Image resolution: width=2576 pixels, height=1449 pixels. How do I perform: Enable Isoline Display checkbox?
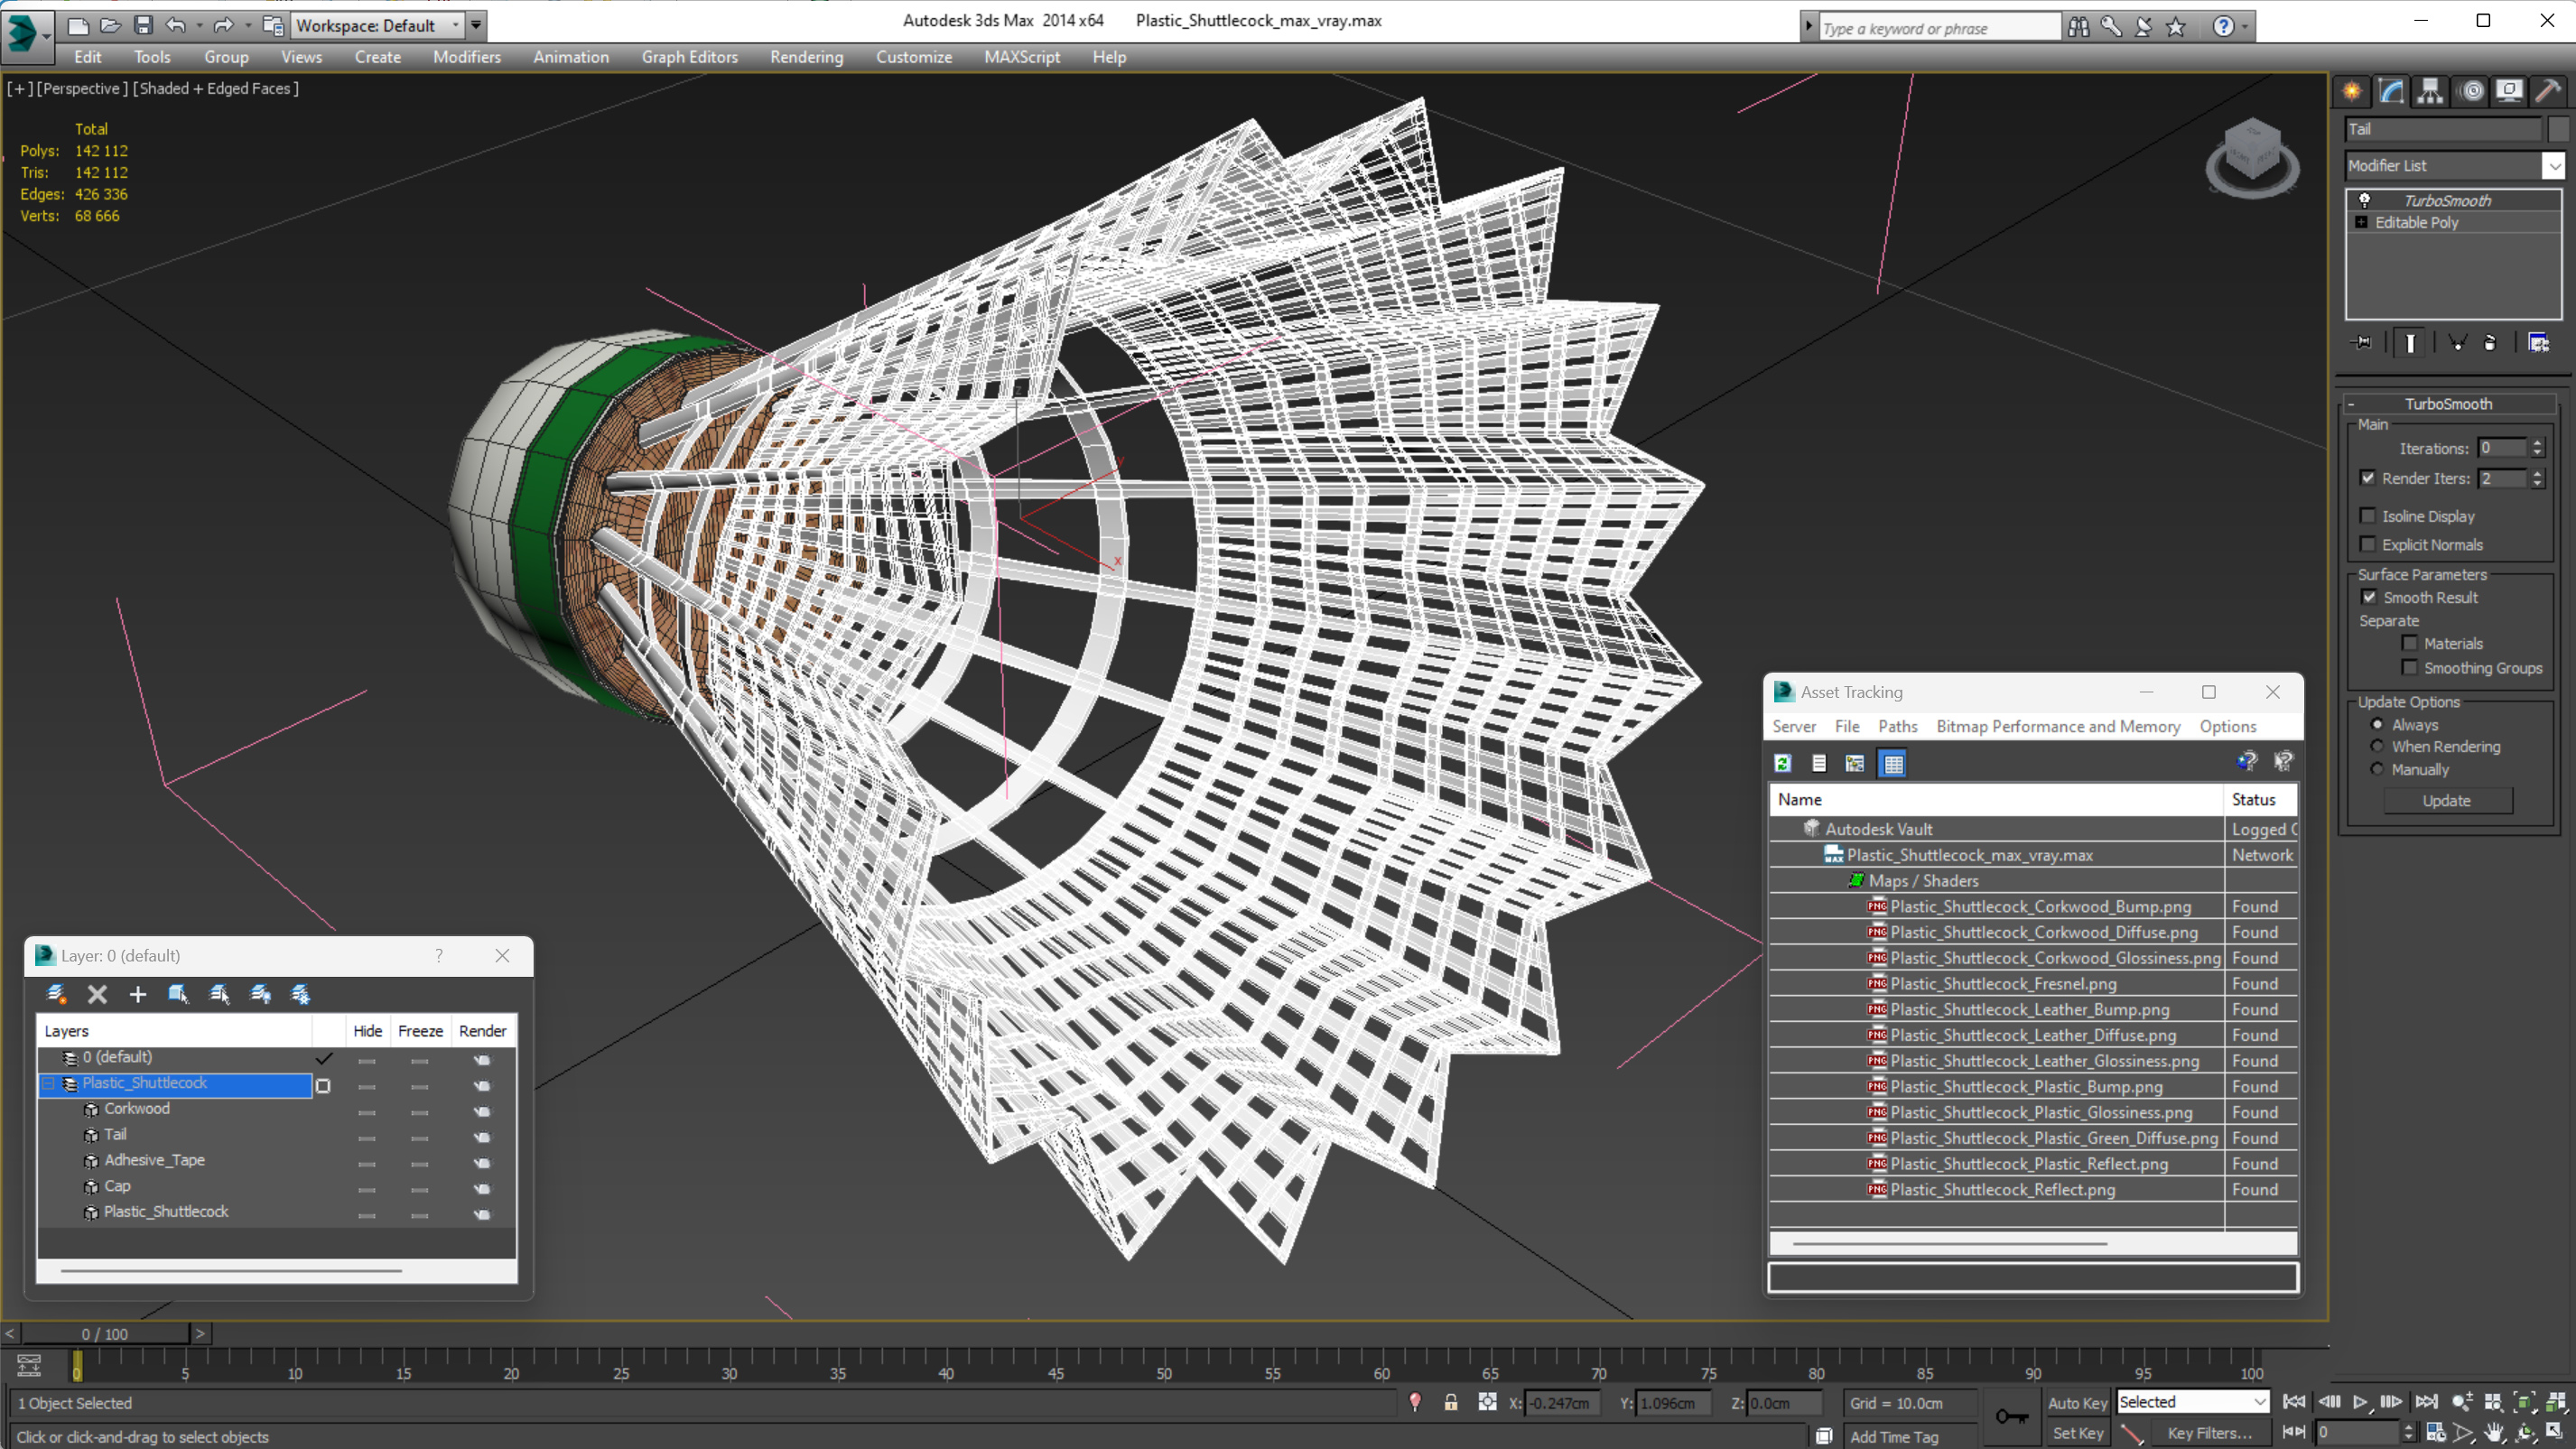click(2368, 516)
